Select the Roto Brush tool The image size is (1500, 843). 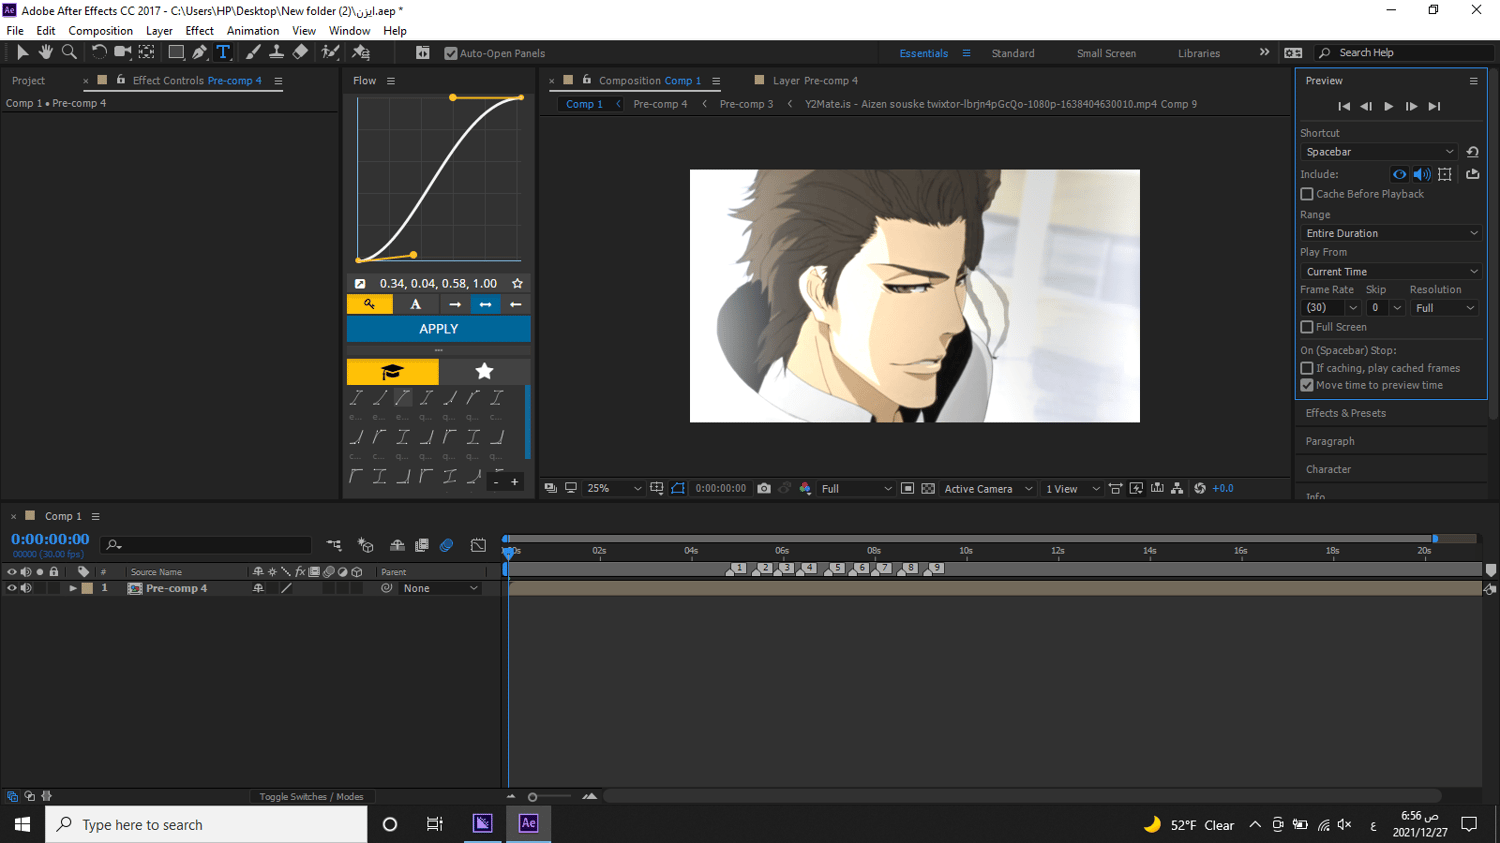click(x=330, y=52)
